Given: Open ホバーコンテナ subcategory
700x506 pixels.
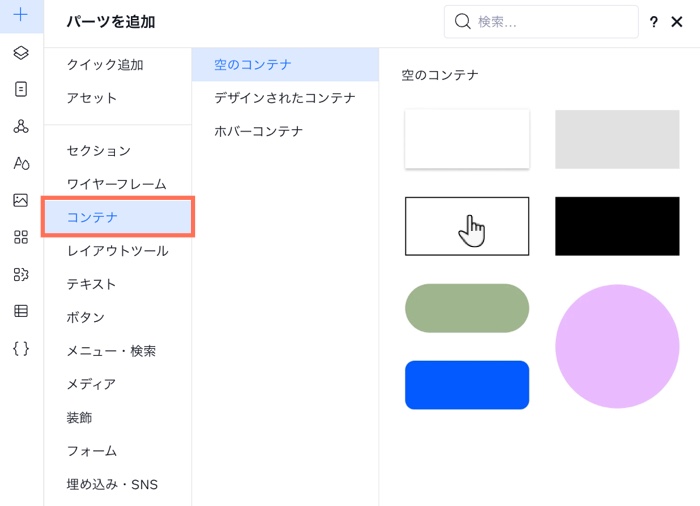Looking at the screenshot, I should click(x=258, y=131).
